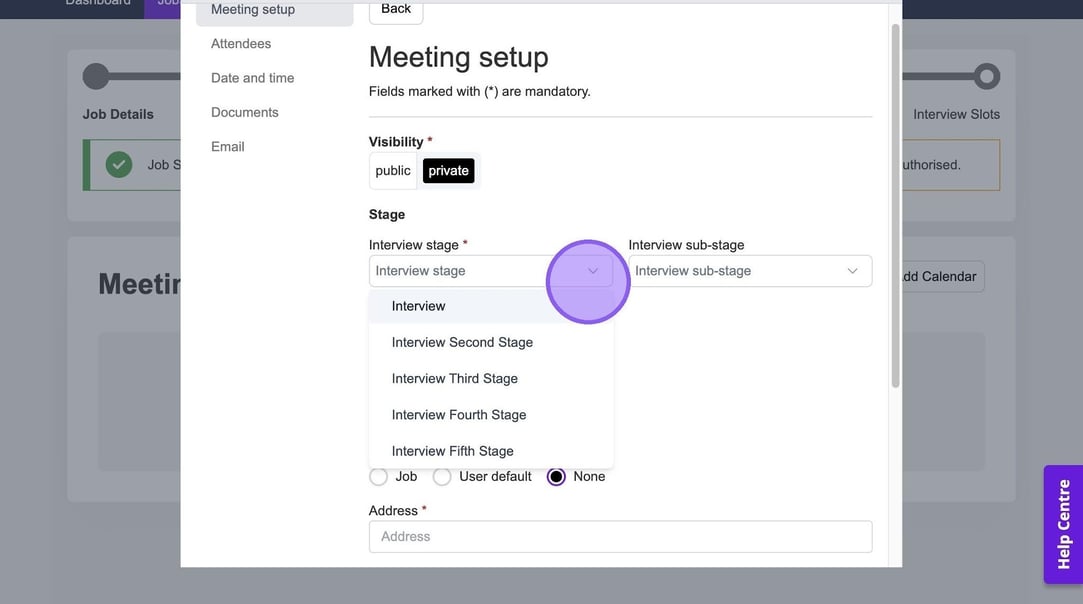The height and width of the screenshot is (604, 1083).
Task: Open the Help Centre side tab
Action: [1063, 523]
